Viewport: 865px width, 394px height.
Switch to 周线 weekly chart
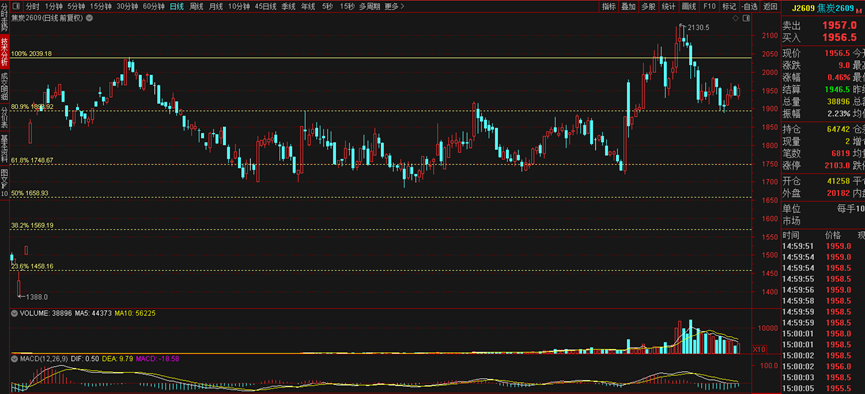click(x=196, y=7)
